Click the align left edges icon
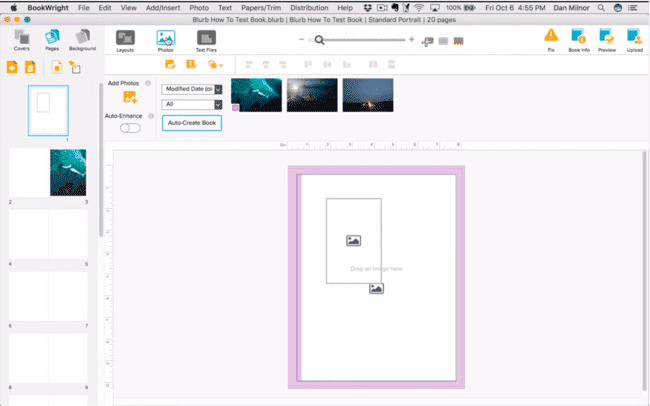650x406 pixels. pos(249,64)
